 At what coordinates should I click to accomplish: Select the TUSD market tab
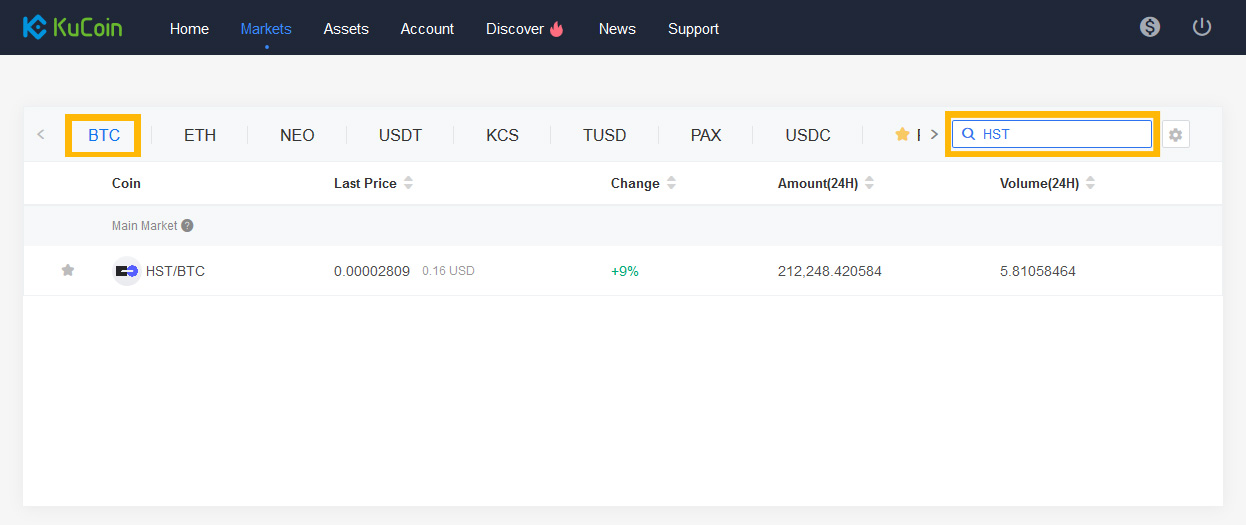[x=604, y=135]
